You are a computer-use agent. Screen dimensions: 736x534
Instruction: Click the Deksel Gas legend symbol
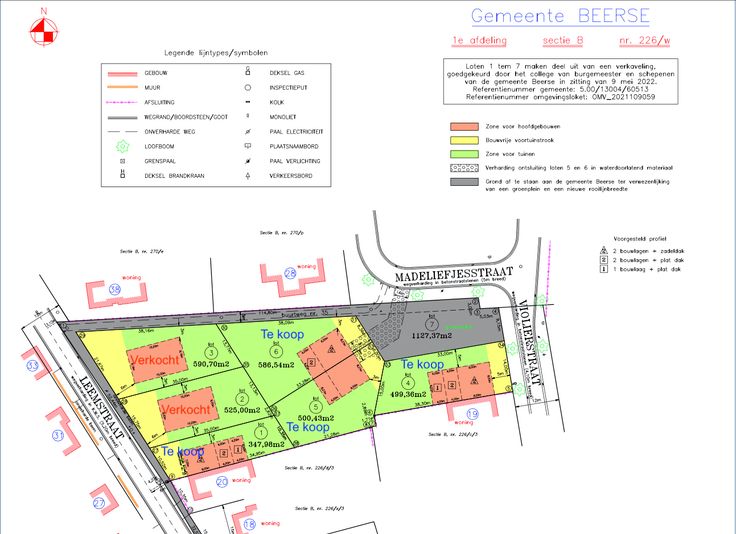point(246,73)
